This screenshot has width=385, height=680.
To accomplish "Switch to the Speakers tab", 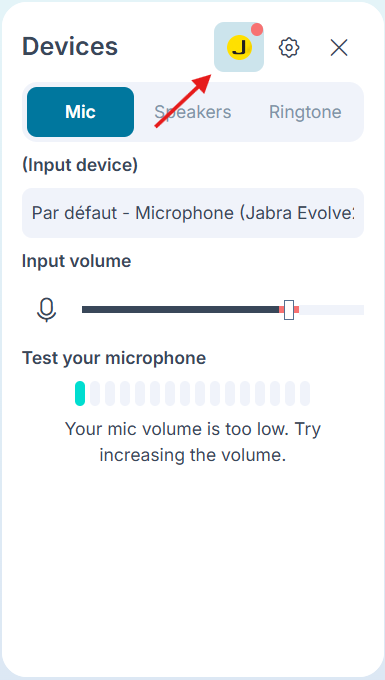I will coord(193,112).
